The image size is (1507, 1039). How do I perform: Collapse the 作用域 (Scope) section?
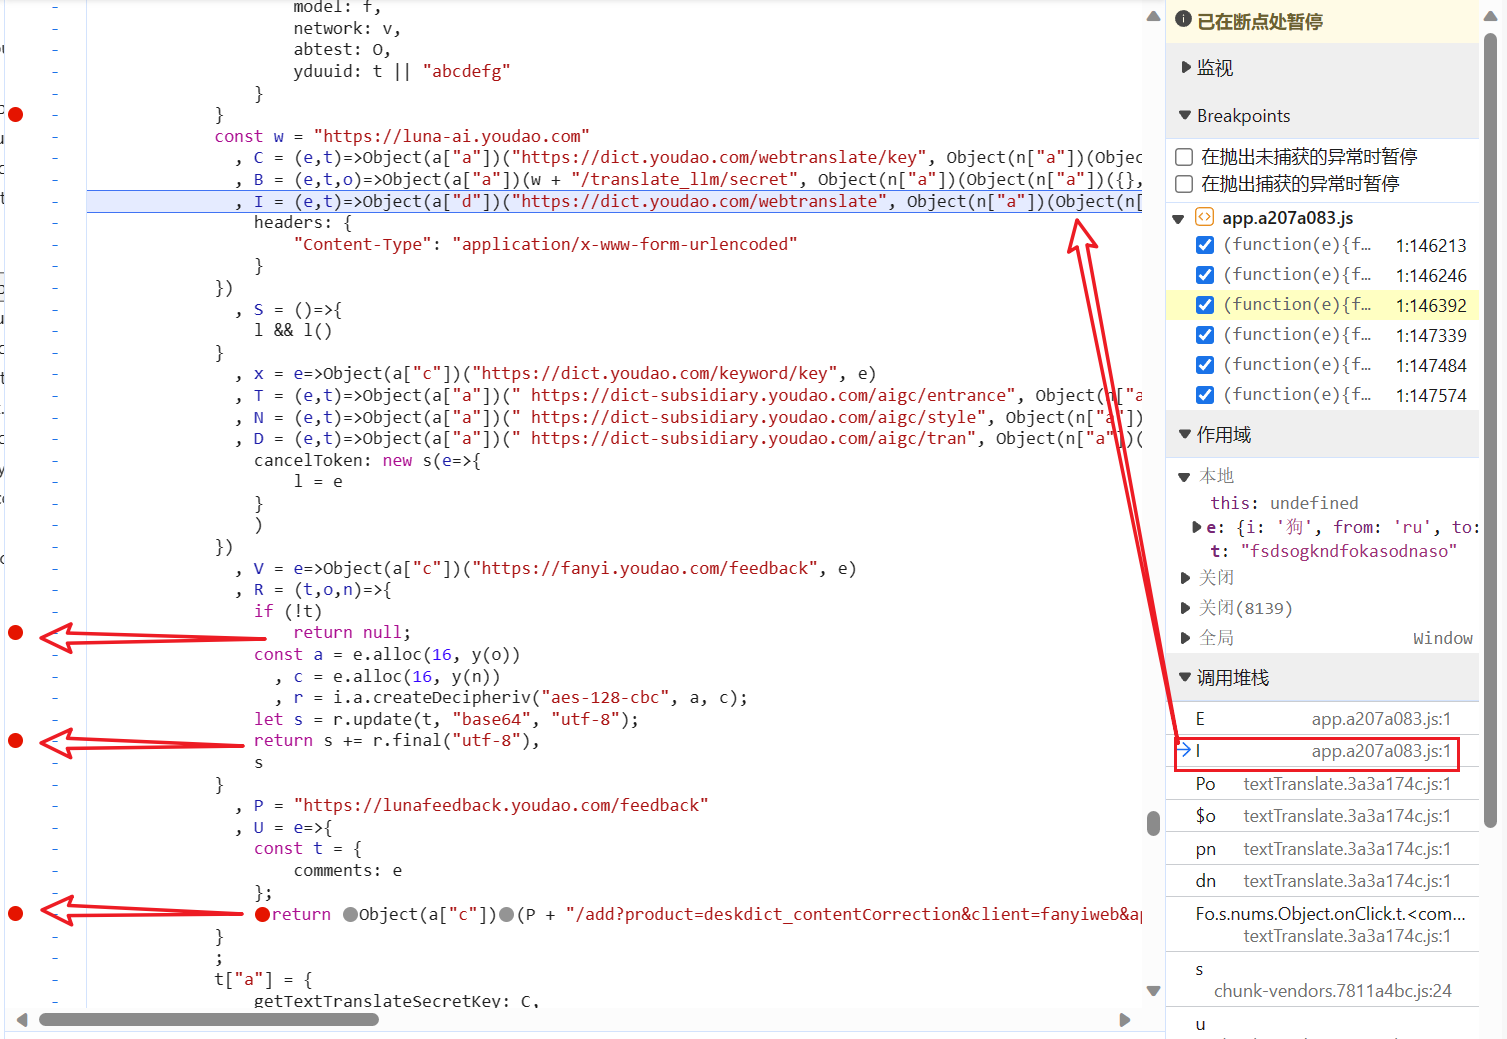[x=1186, y=434]
